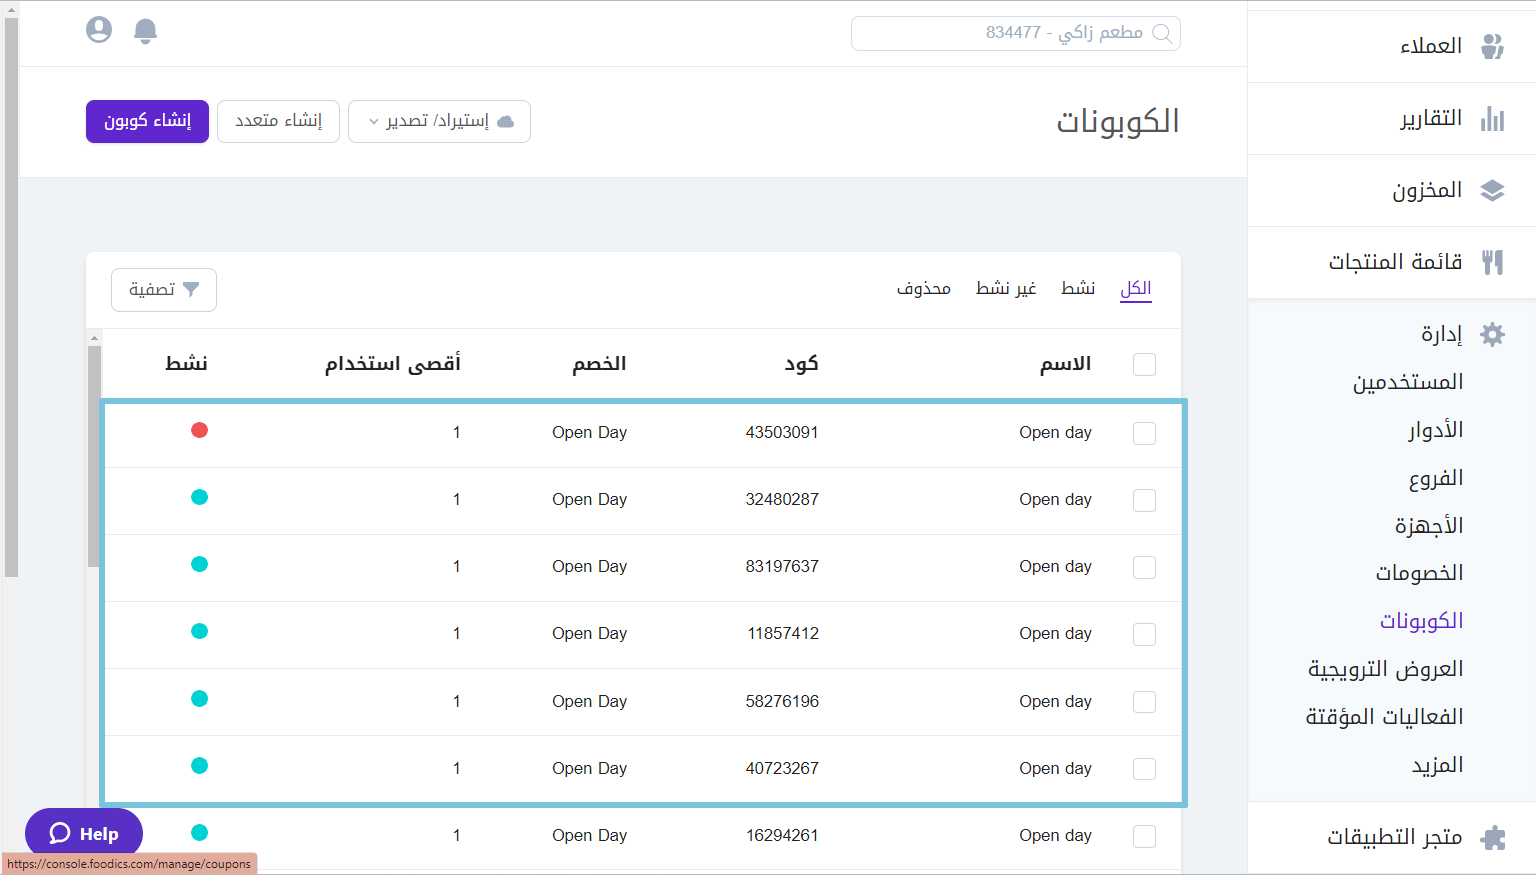The width and height of the screenshot is (1536, 875).
Task: Open coupon code 16294261
Action: pyautogui.click(x=782, y=835)
